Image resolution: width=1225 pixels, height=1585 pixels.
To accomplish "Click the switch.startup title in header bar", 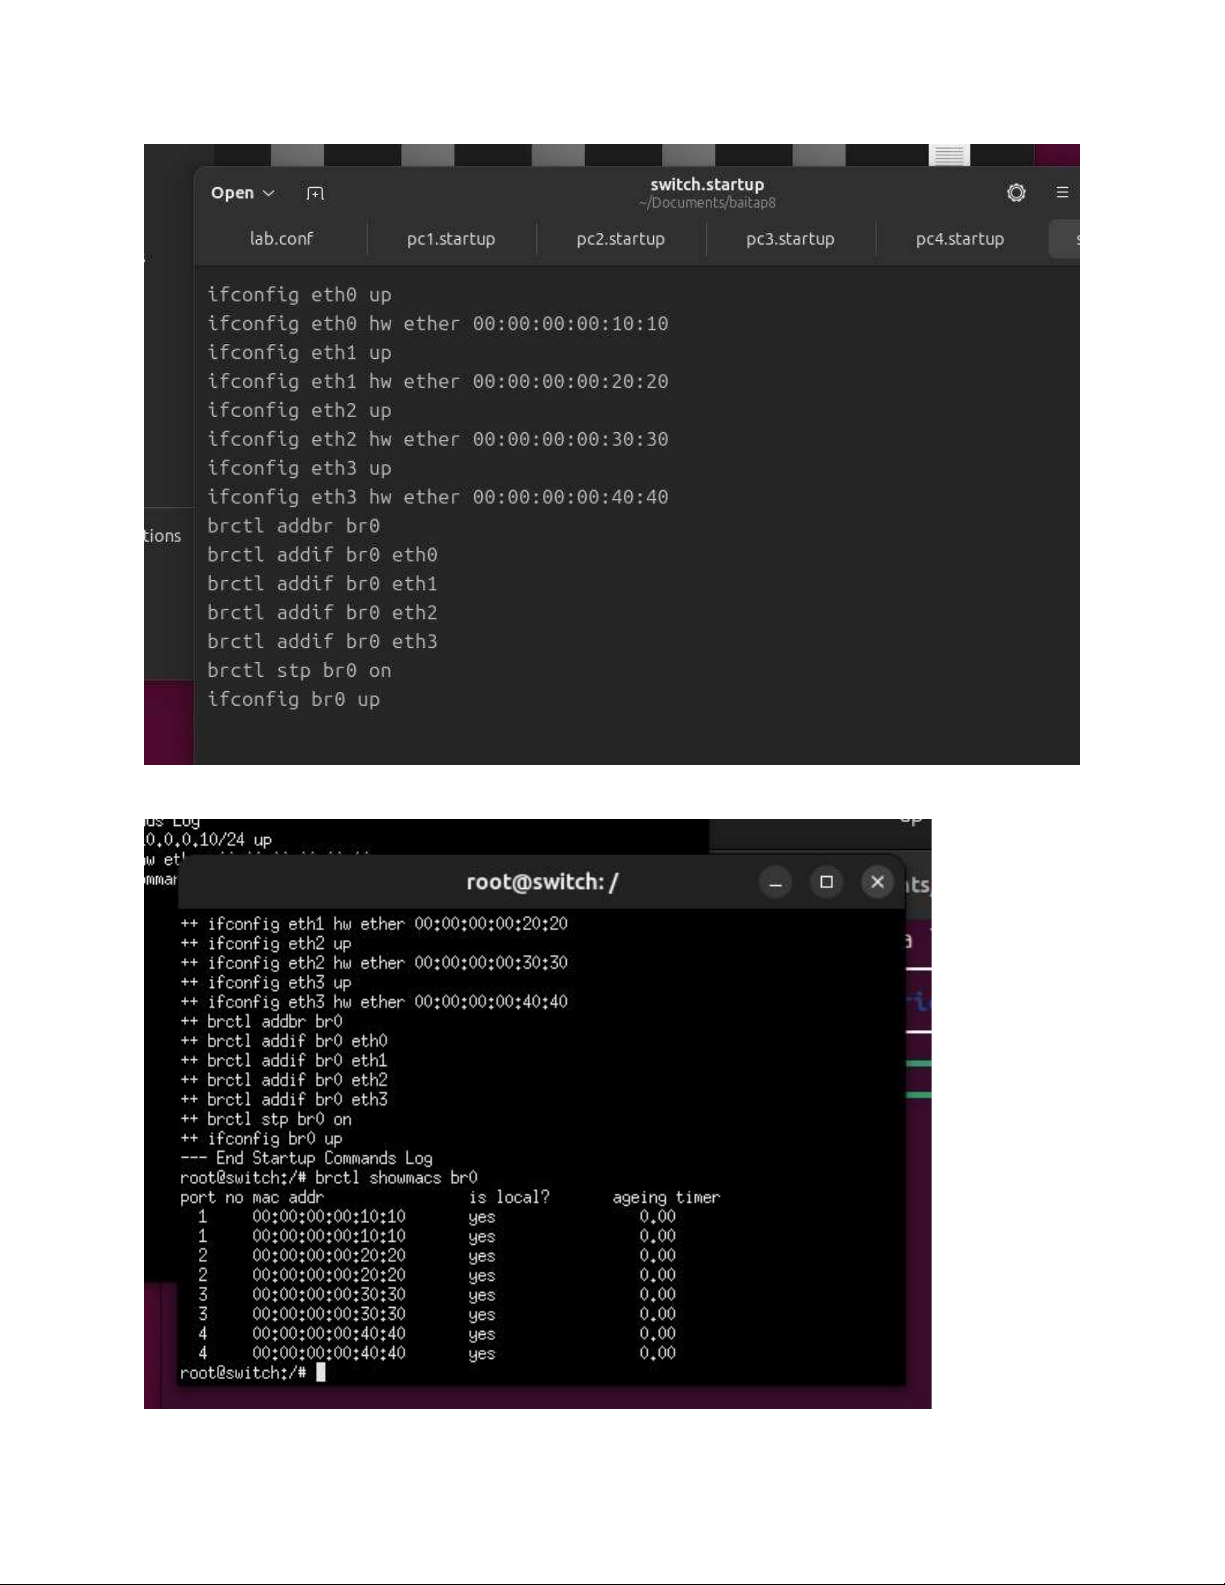I will (707, 185).
